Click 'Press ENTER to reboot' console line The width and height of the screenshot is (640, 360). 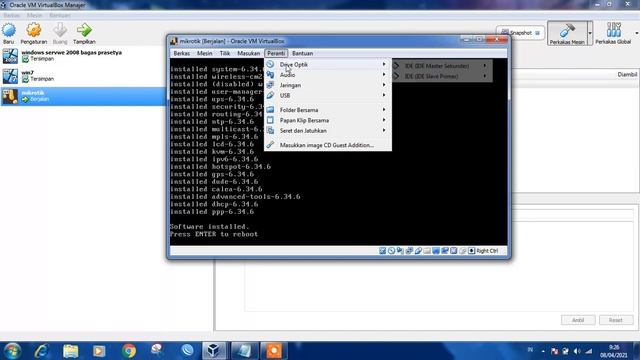214,234
